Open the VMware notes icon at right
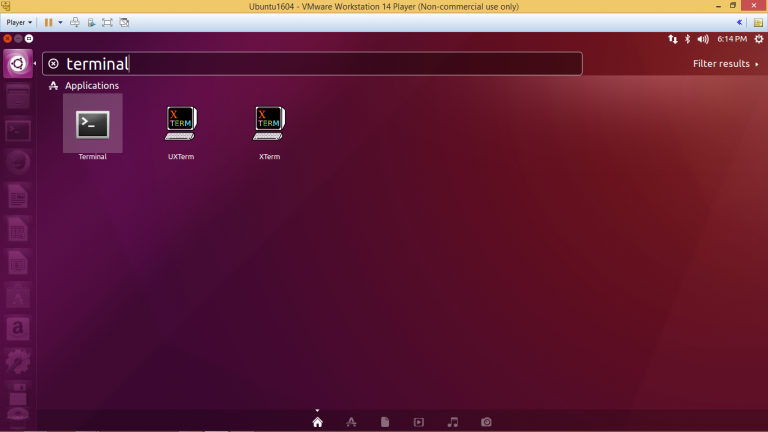 click(758, 23)
